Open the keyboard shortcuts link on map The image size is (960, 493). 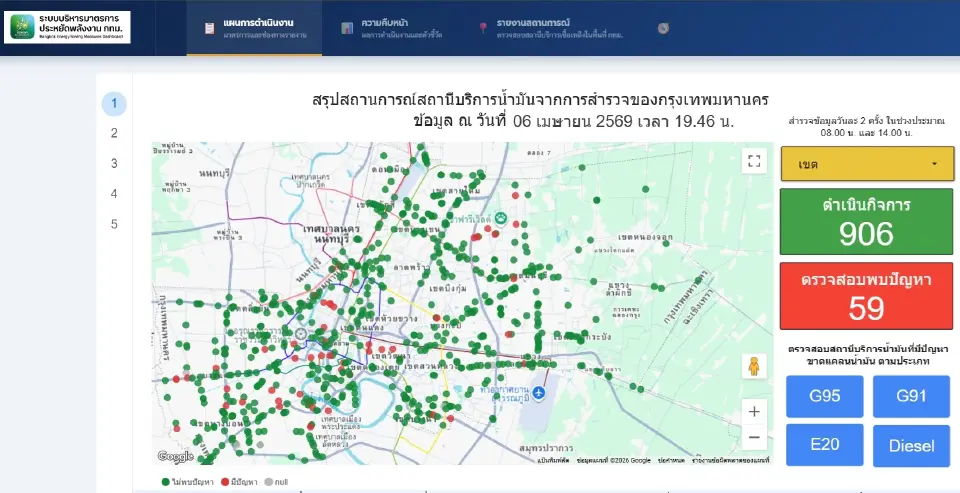pyautogui.click(x=554, y=460)
